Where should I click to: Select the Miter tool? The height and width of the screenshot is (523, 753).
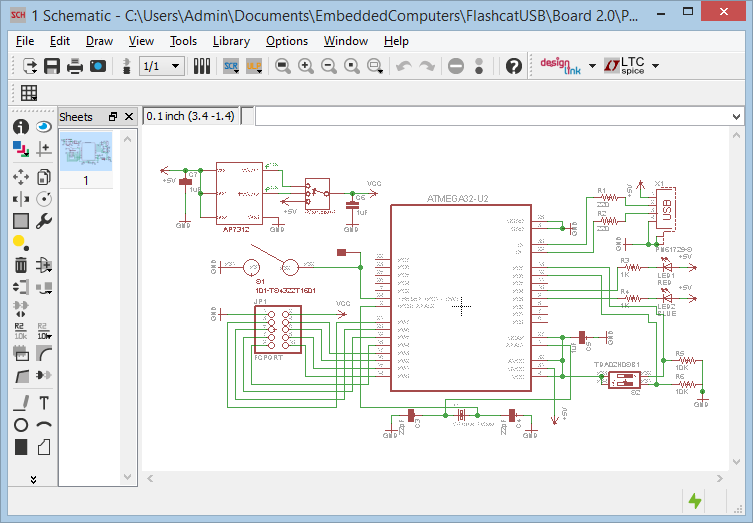(x=44, y=353)
